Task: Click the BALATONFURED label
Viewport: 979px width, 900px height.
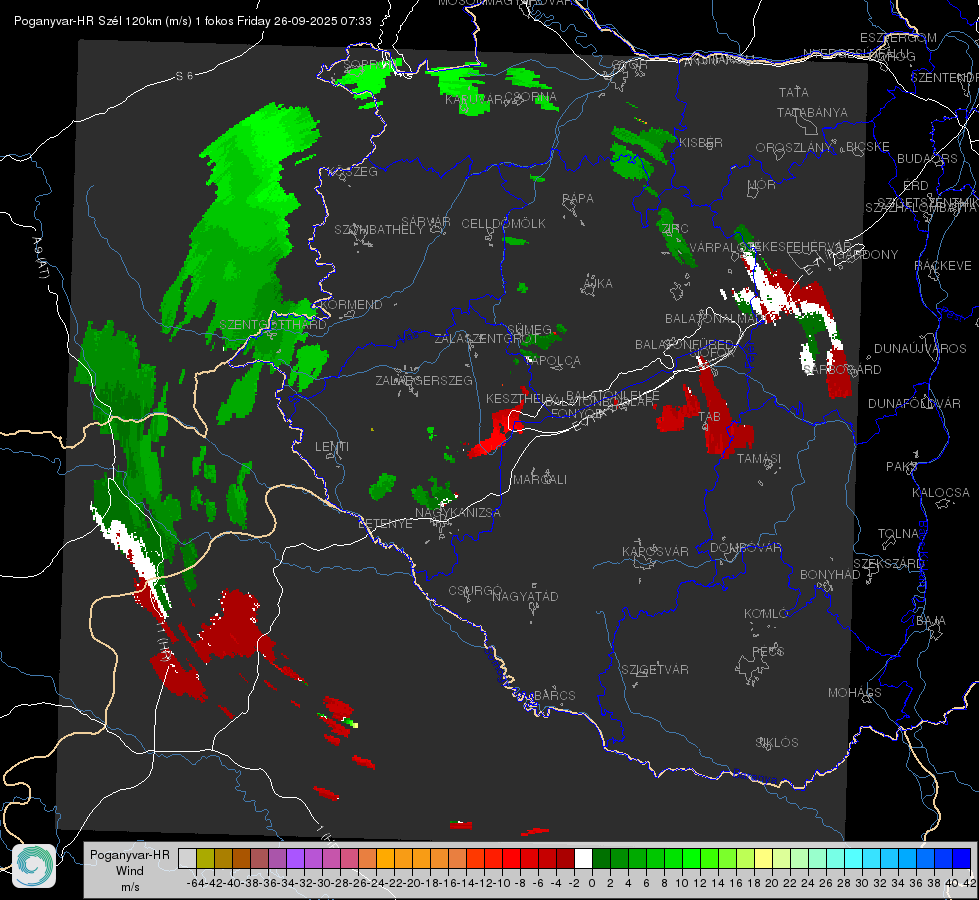Action: pos(684,345)
